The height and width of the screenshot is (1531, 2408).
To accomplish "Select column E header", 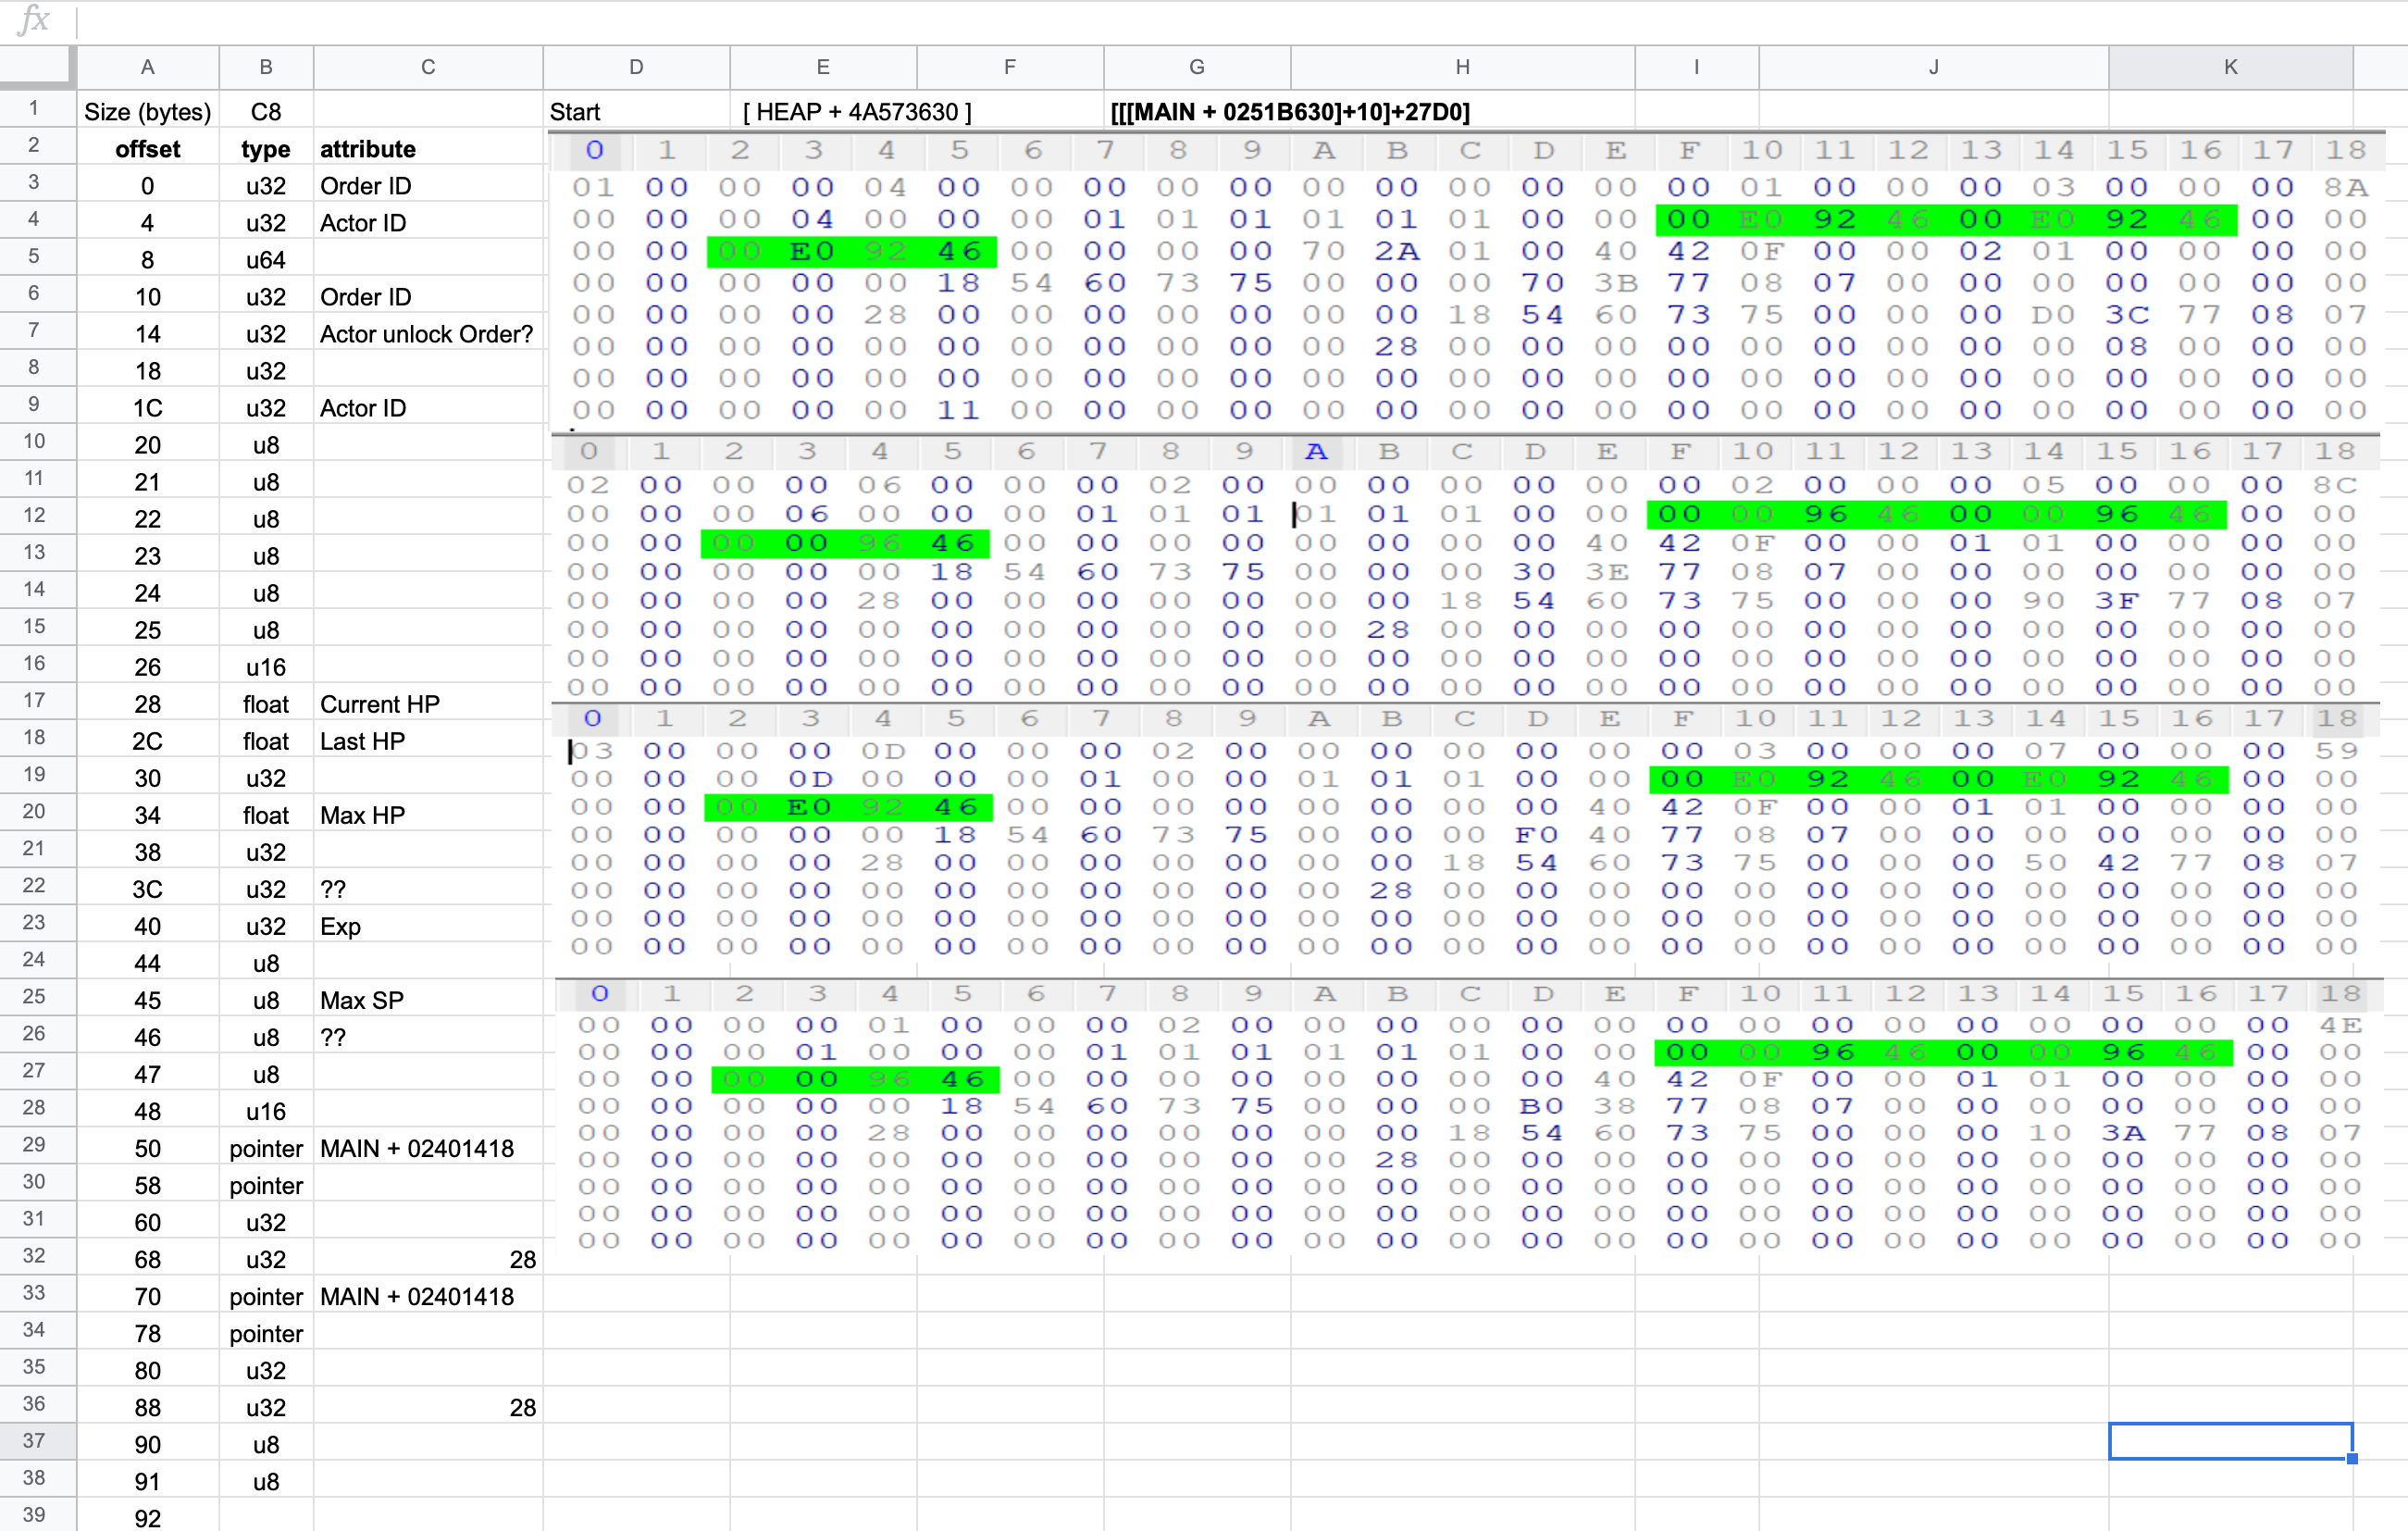I will click(x=823, y=67).
